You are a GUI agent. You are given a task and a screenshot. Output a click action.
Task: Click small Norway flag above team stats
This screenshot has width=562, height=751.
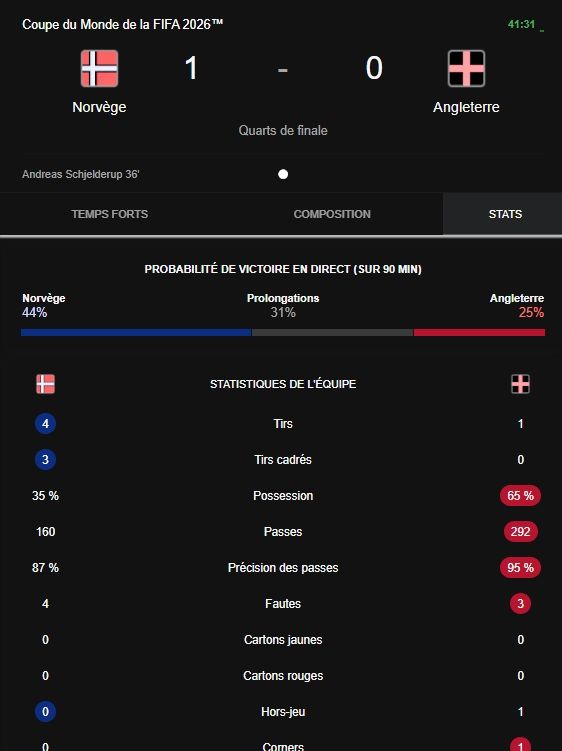[x=46, y=384]
